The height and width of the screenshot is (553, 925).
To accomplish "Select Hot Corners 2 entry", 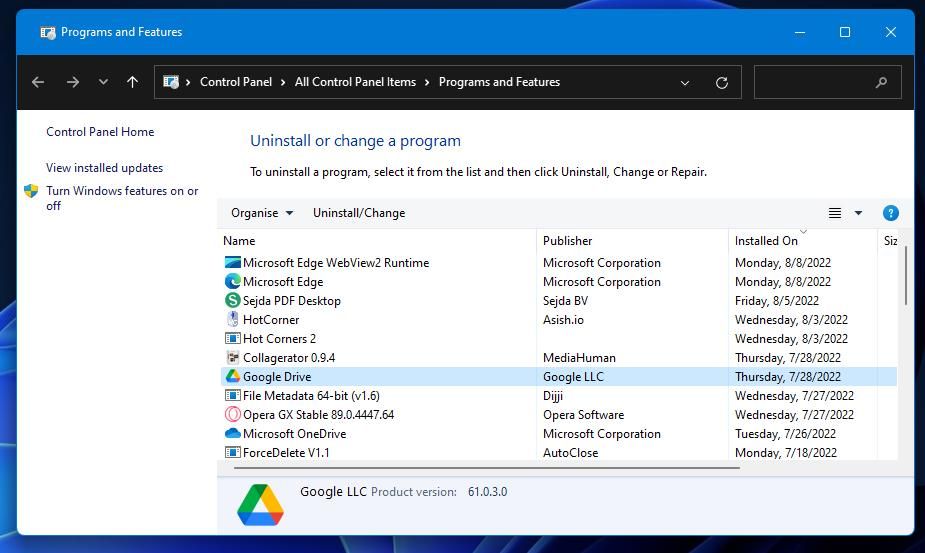I will point(279,339).
